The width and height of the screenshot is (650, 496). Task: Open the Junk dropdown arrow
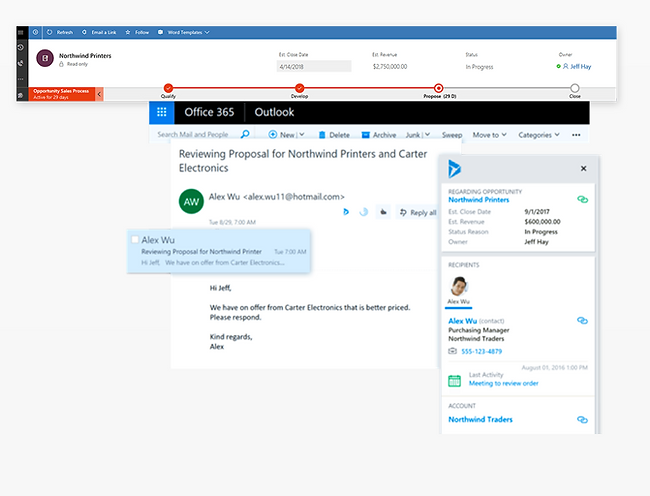427,134
